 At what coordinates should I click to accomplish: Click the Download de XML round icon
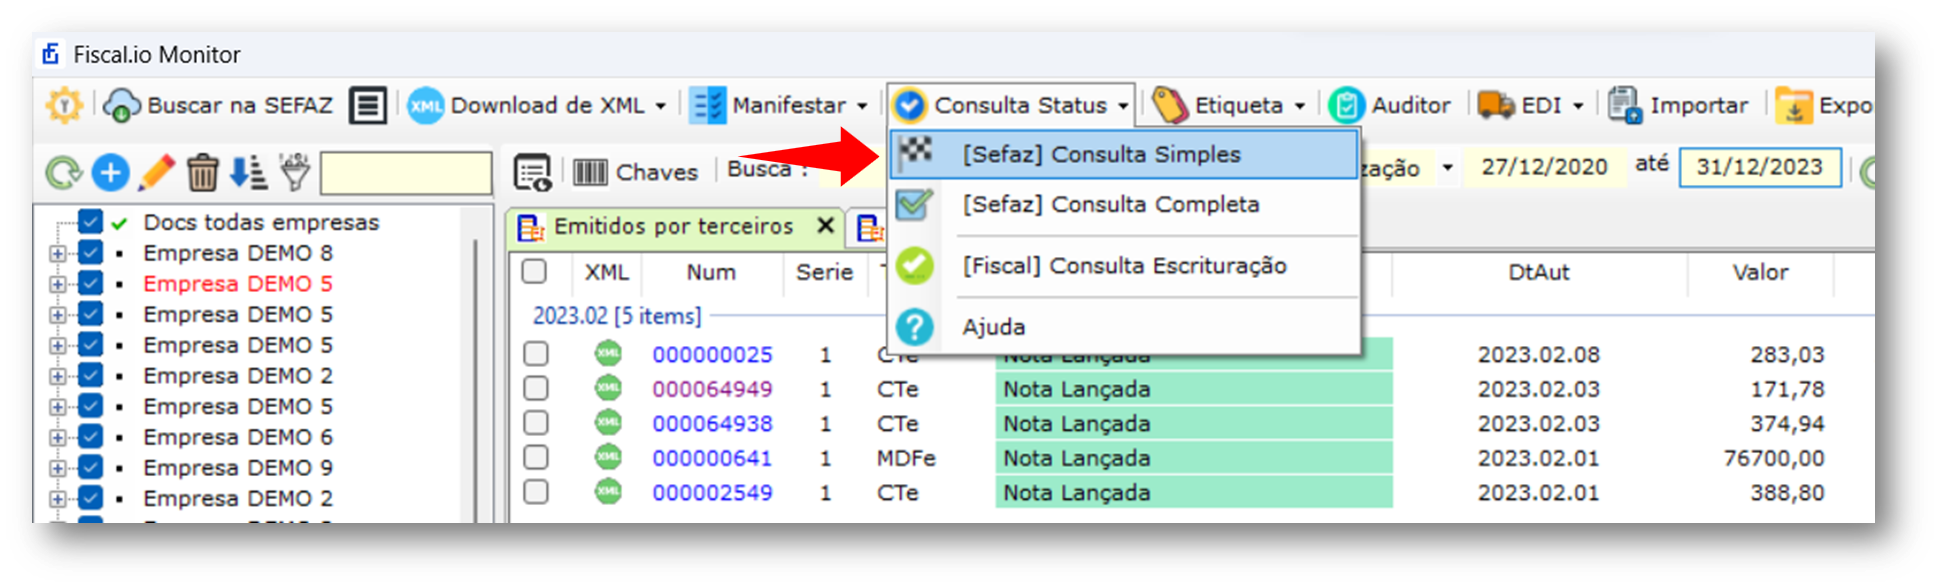click(x=426, y=105)
